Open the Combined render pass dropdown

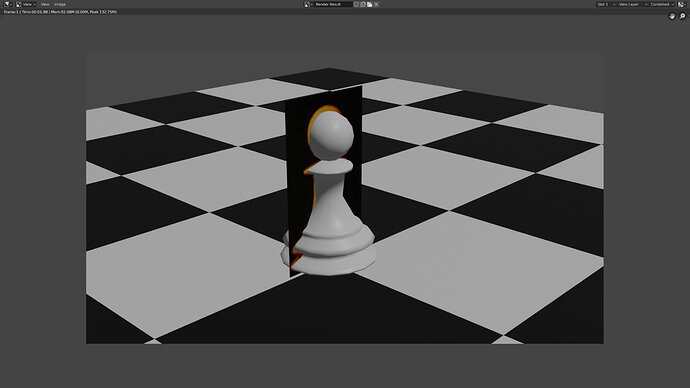point(662,4)
